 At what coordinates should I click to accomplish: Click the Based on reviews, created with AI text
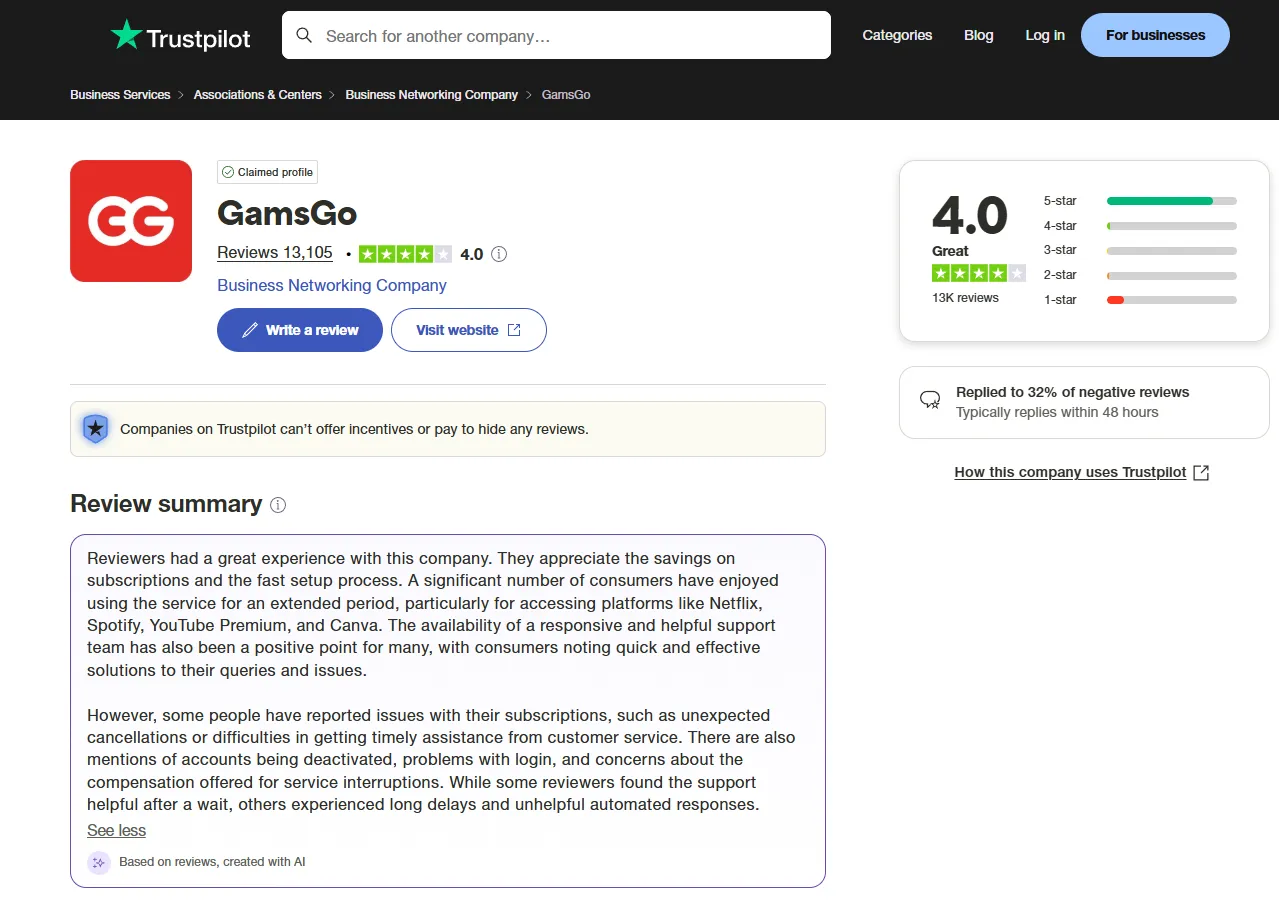[x=212, y=862]
